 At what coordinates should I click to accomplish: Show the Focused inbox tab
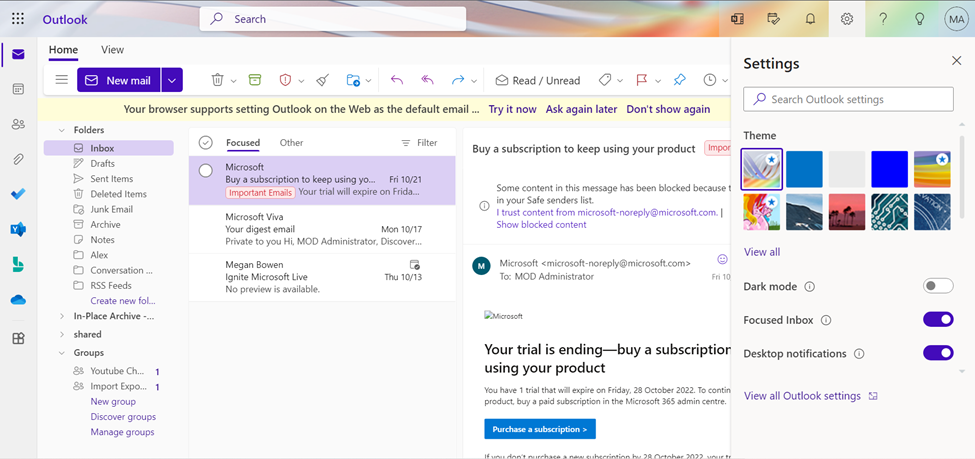pos(243,142)
